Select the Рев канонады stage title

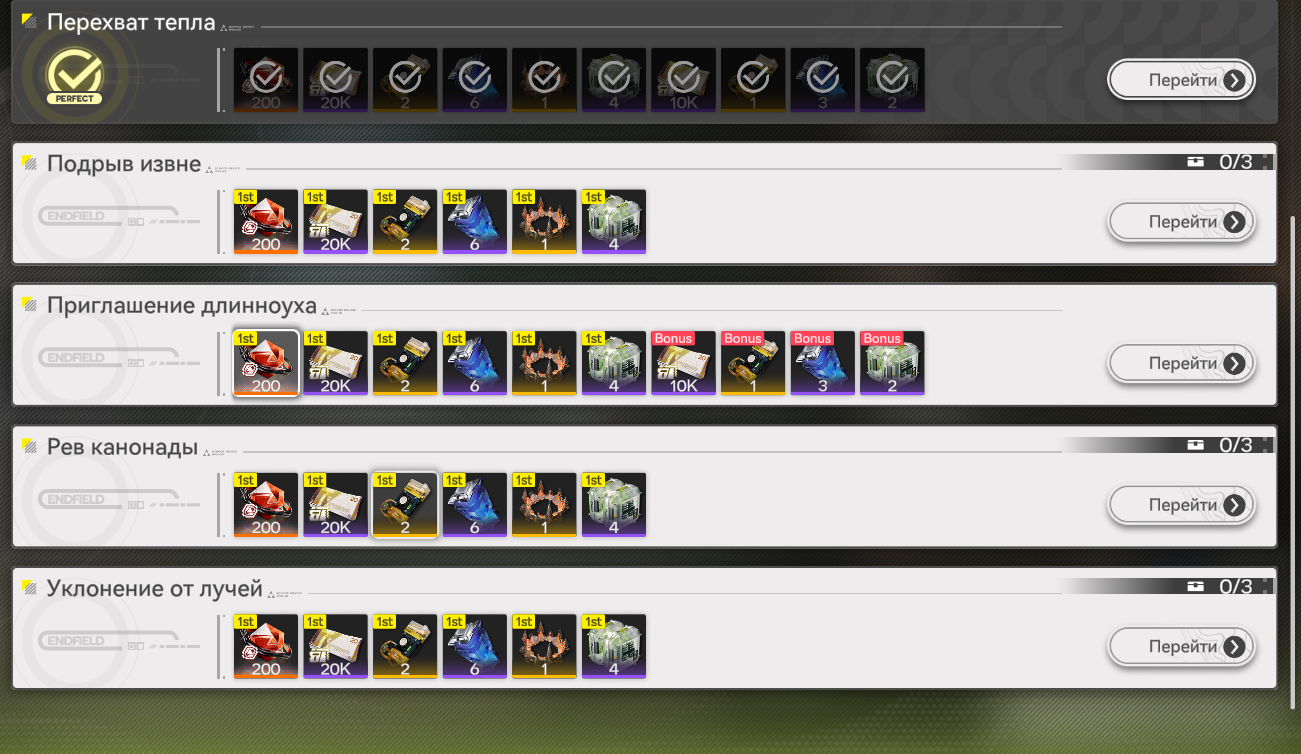(122, 447)
